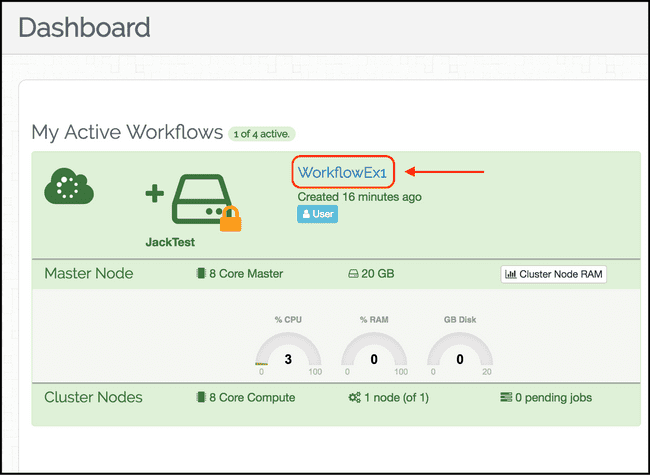Click the Cluster Nodes section heading
The height and width of the screenshot is (475, 650).
tap(93, 397)
